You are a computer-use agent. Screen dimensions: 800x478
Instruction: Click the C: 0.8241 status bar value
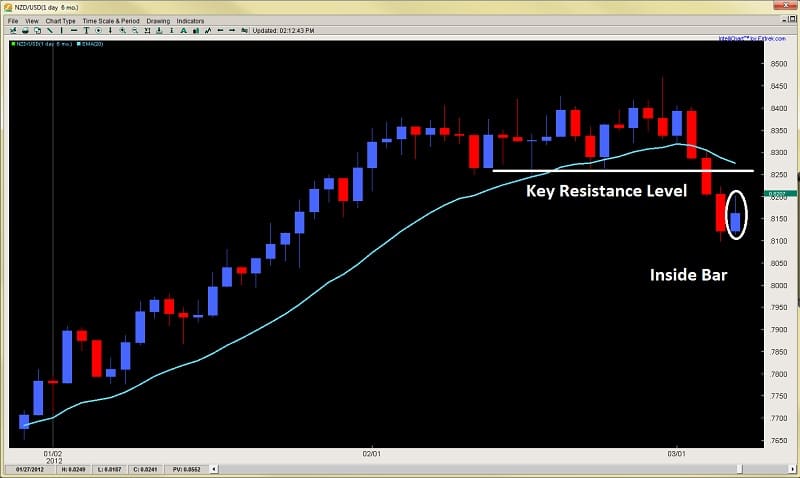[x=144, y=469]
